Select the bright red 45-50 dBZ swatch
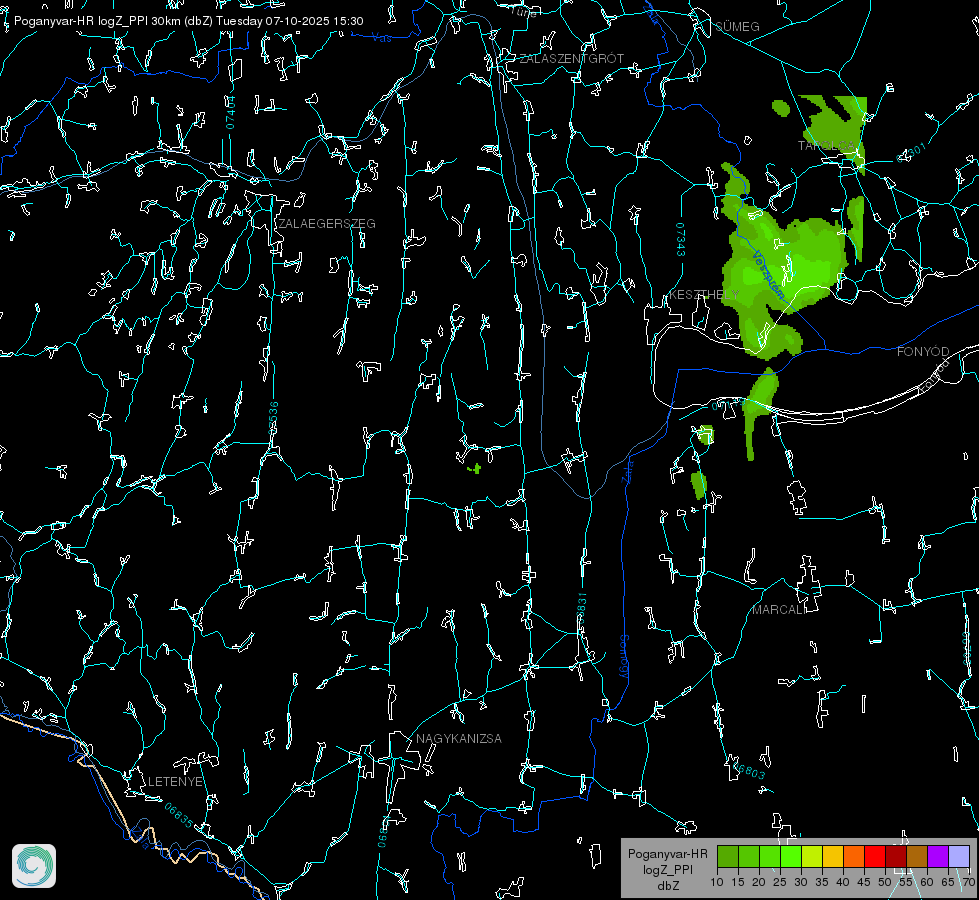Screen dimensions: 979x900 click(x=875, y=856)
